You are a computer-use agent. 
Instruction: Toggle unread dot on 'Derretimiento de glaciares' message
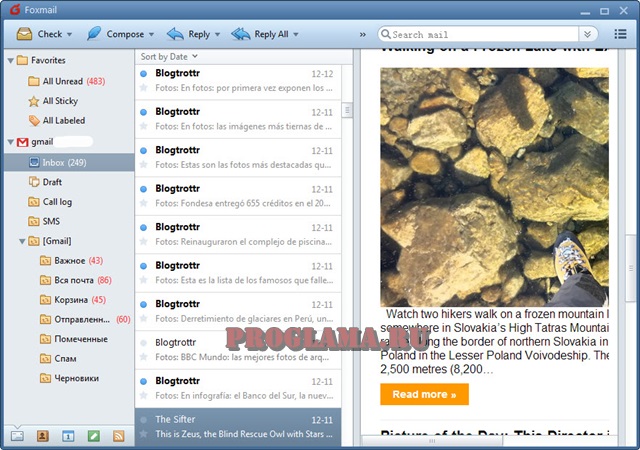pos(143,304)
